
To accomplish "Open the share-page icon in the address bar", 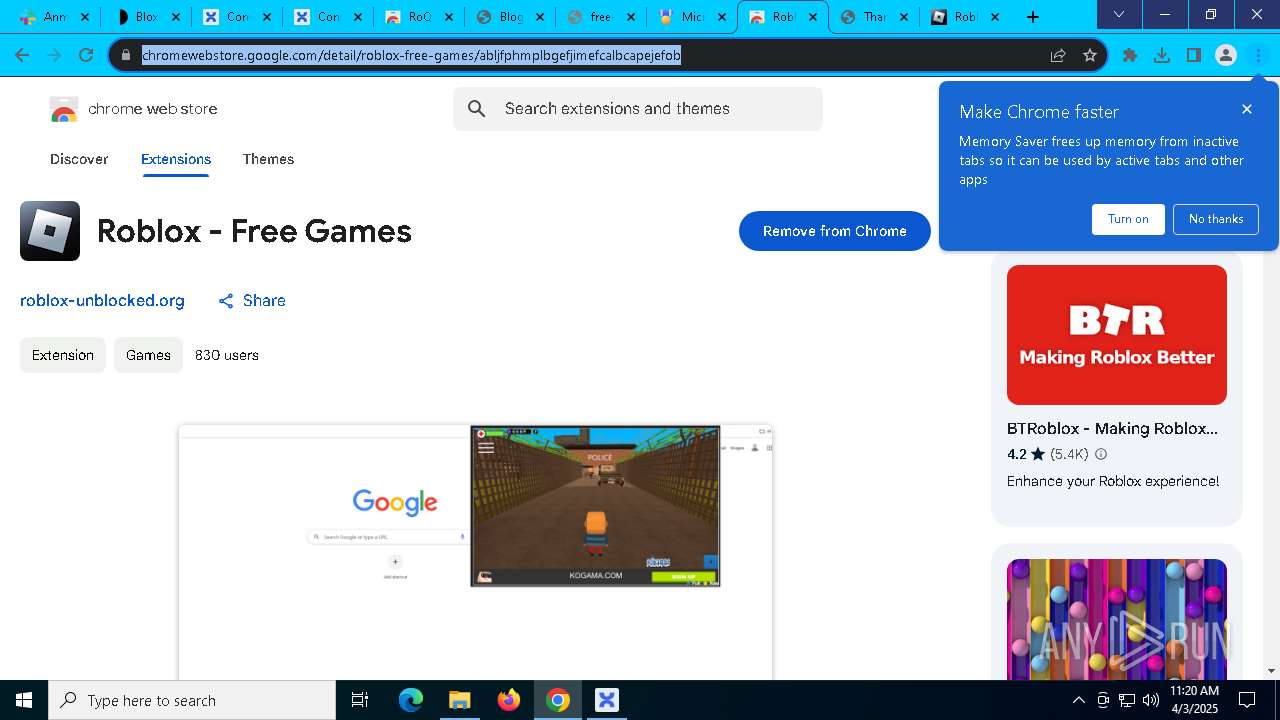I will click(1058, 55).
